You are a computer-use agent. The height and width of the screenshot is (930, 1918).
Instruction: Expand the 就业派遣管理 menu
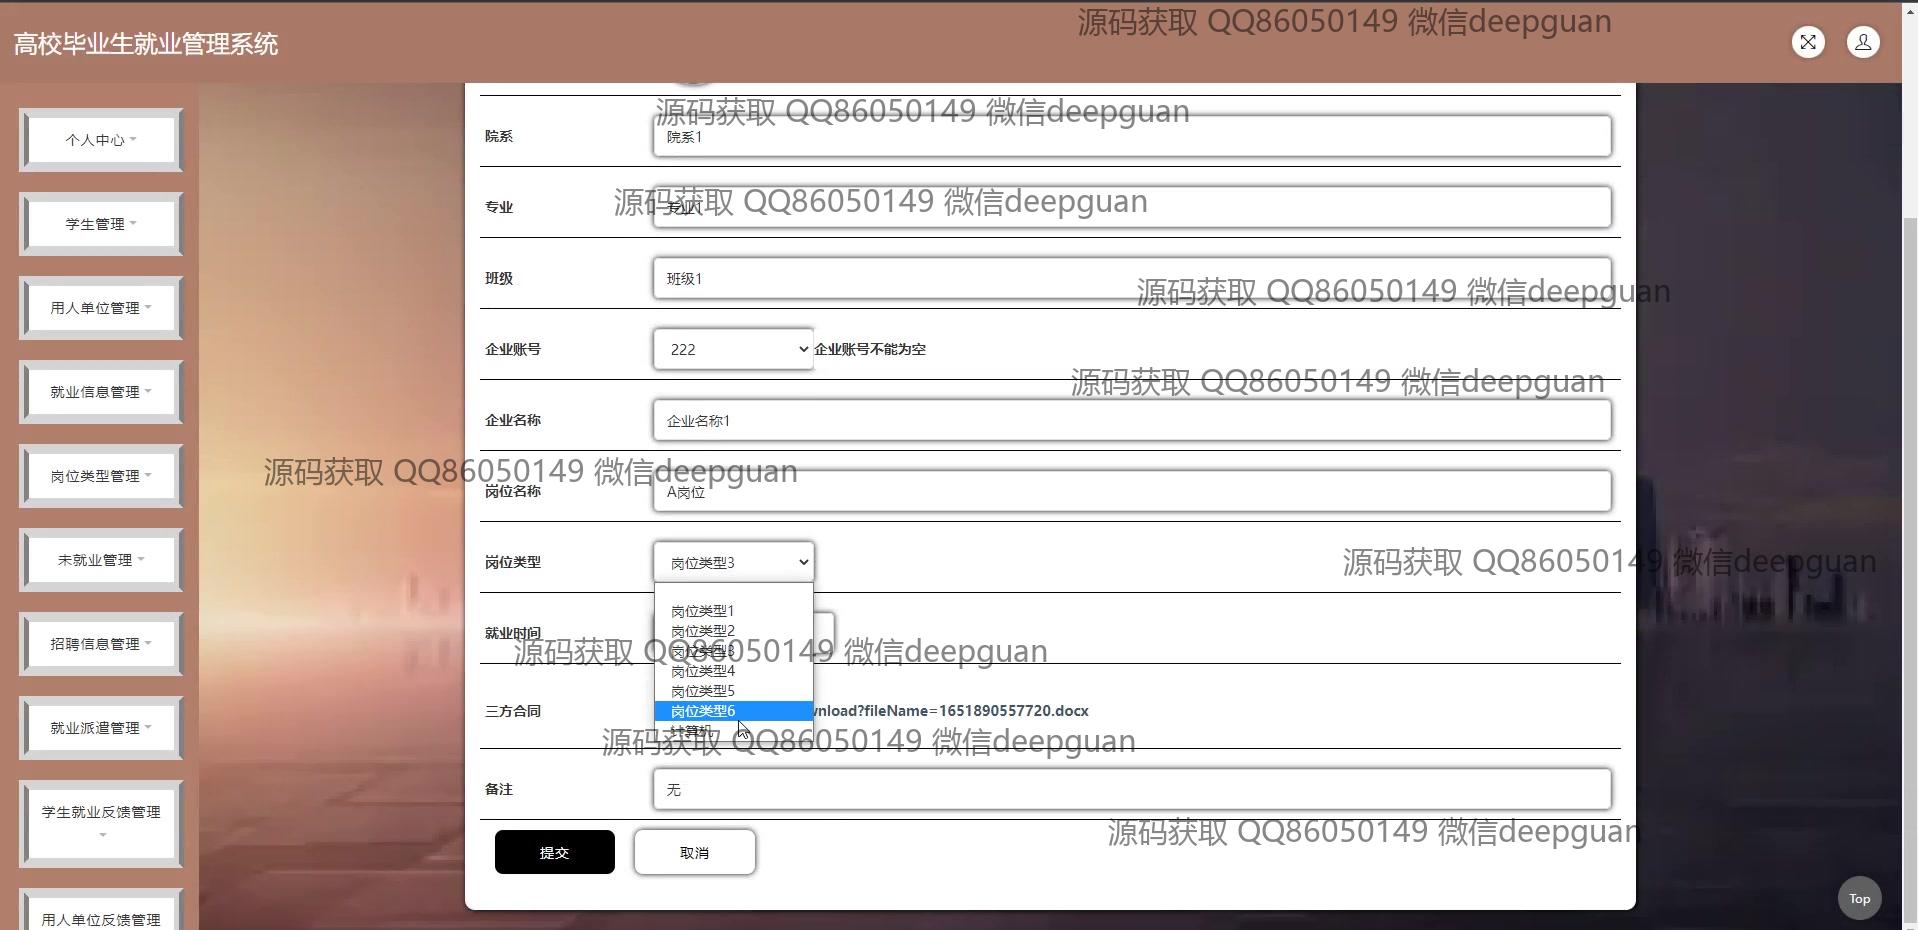click(101, 728)
